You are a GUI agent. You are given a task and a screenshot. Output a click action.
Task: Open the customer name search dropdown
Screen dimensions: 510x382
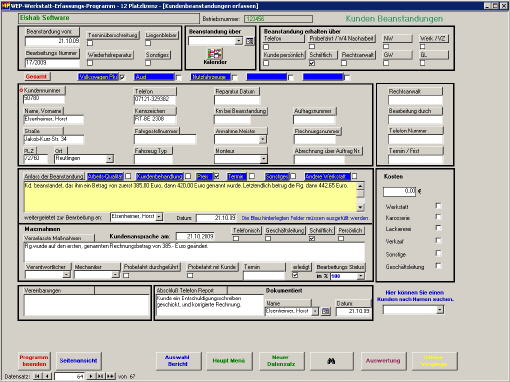pos(440,310)
